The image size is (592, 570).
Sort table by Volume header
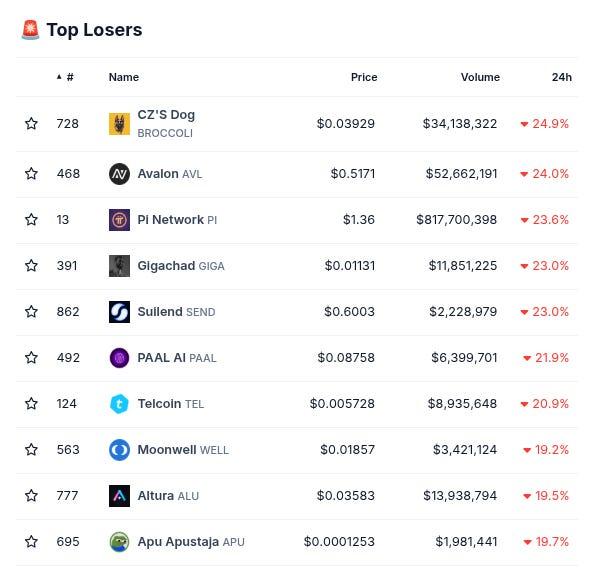click(480, 77)
